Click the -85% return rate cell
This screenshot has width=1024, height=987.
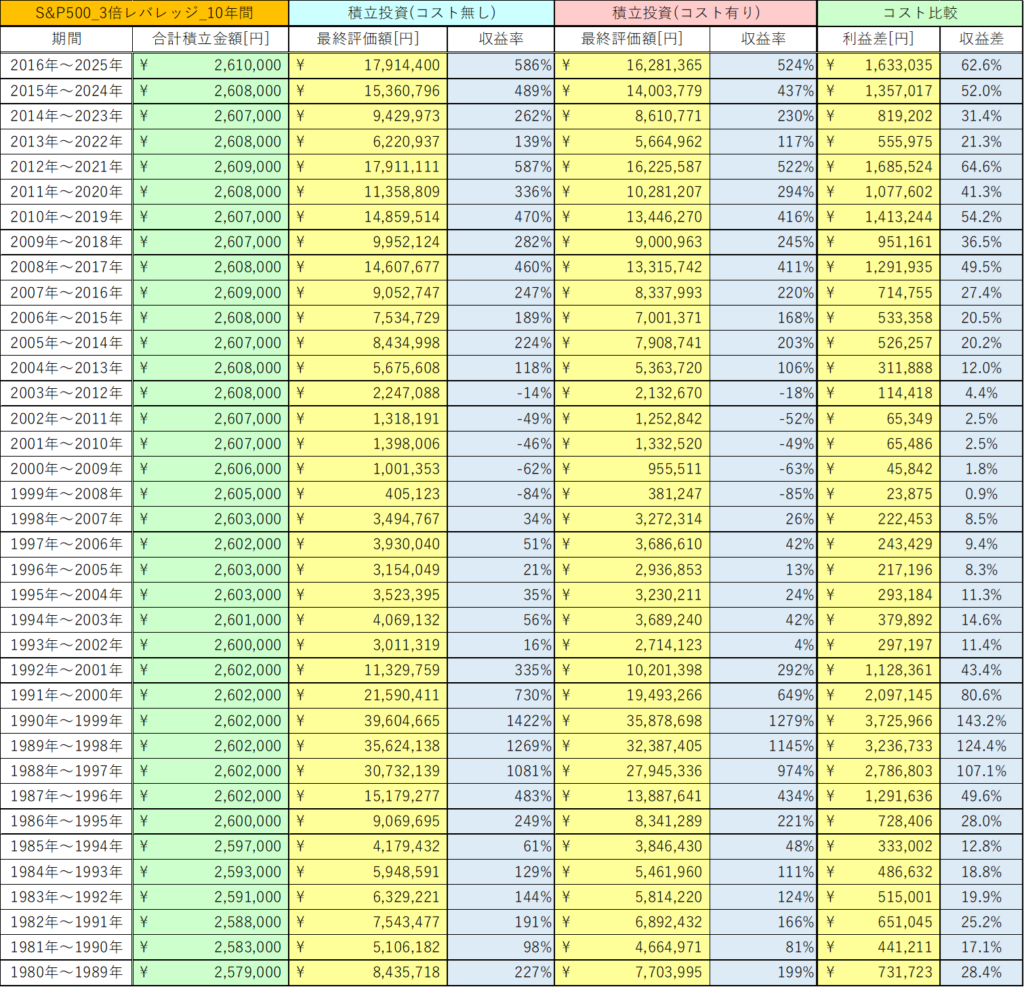point(763,493)
